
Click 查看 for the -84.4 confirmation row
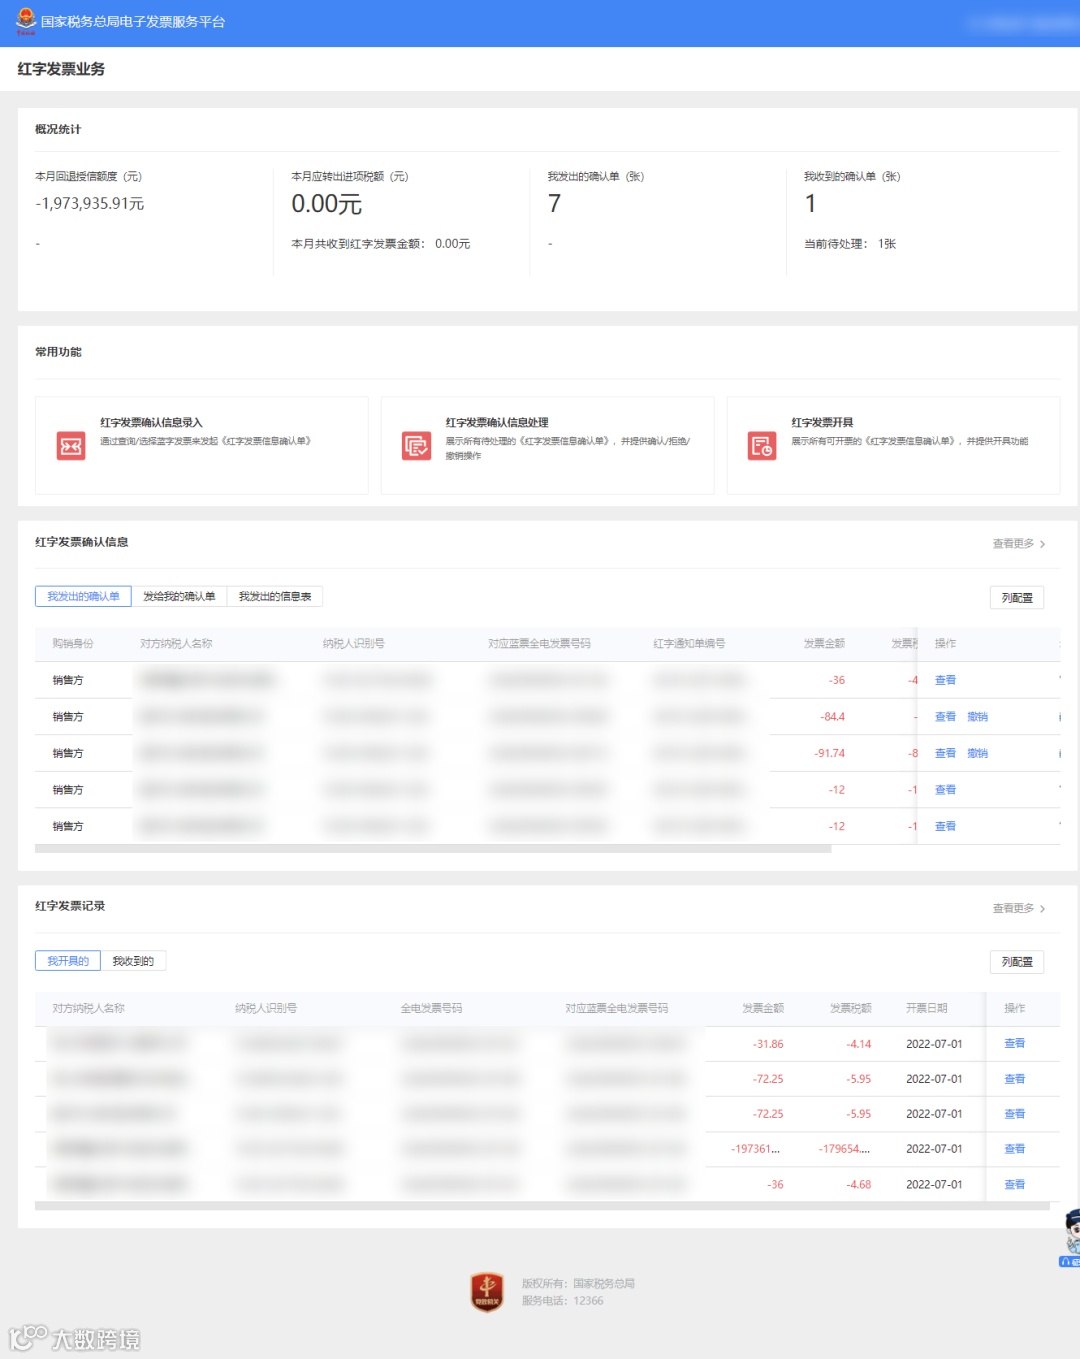(x=945, y=717)
